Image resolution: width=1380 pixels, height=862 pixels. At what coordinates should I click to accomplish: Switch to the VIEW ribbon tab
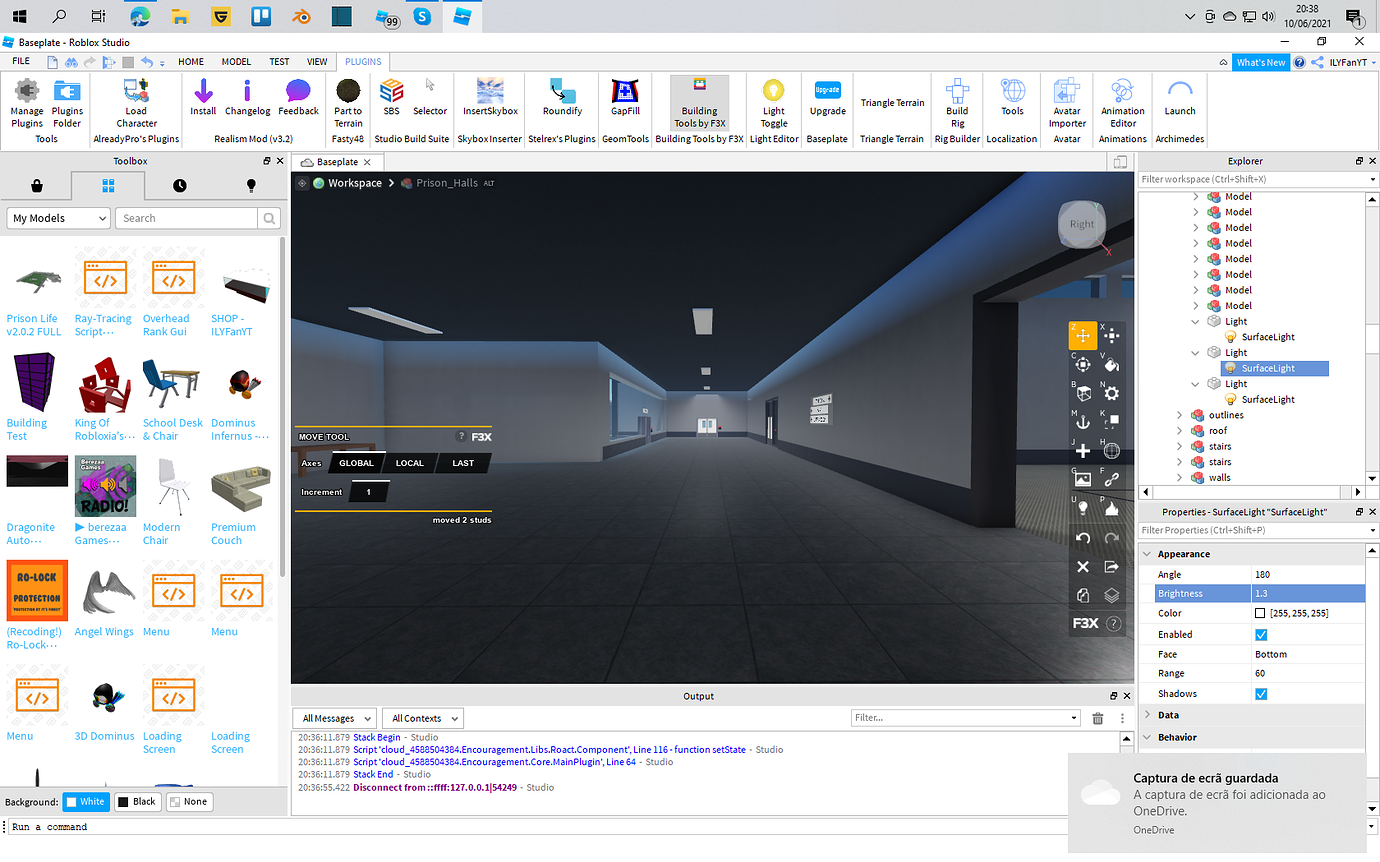pos(317,62)
